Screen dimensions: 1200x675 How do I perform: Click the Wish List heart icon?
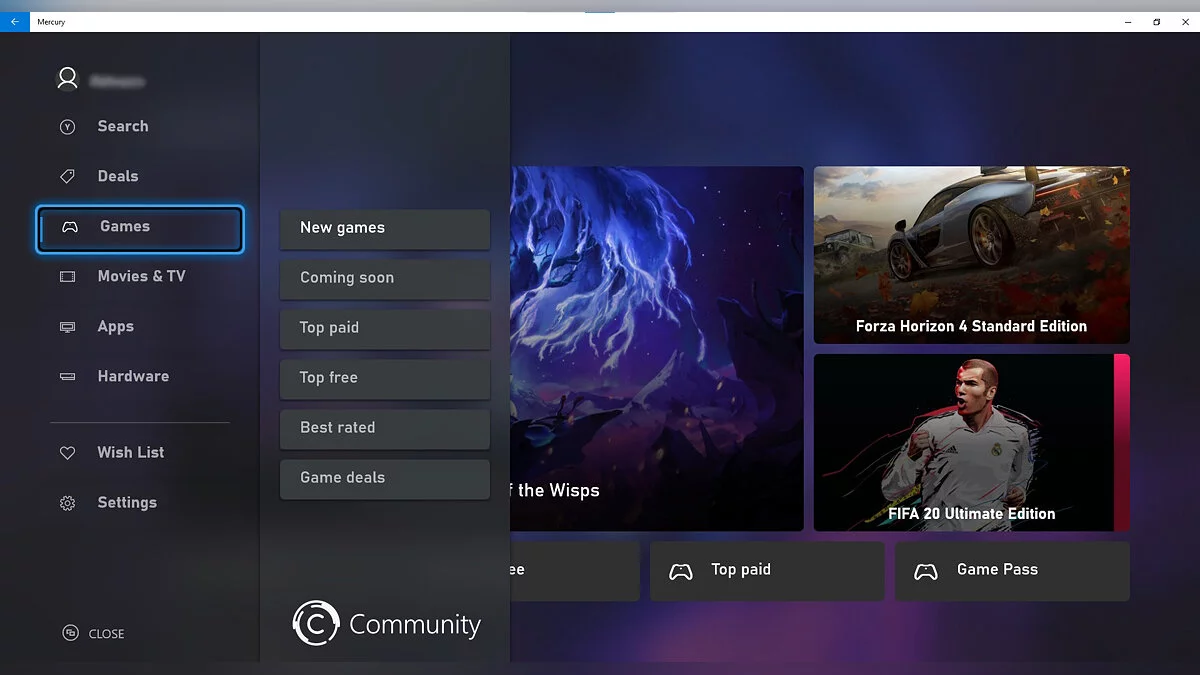[x=67, y=453]
